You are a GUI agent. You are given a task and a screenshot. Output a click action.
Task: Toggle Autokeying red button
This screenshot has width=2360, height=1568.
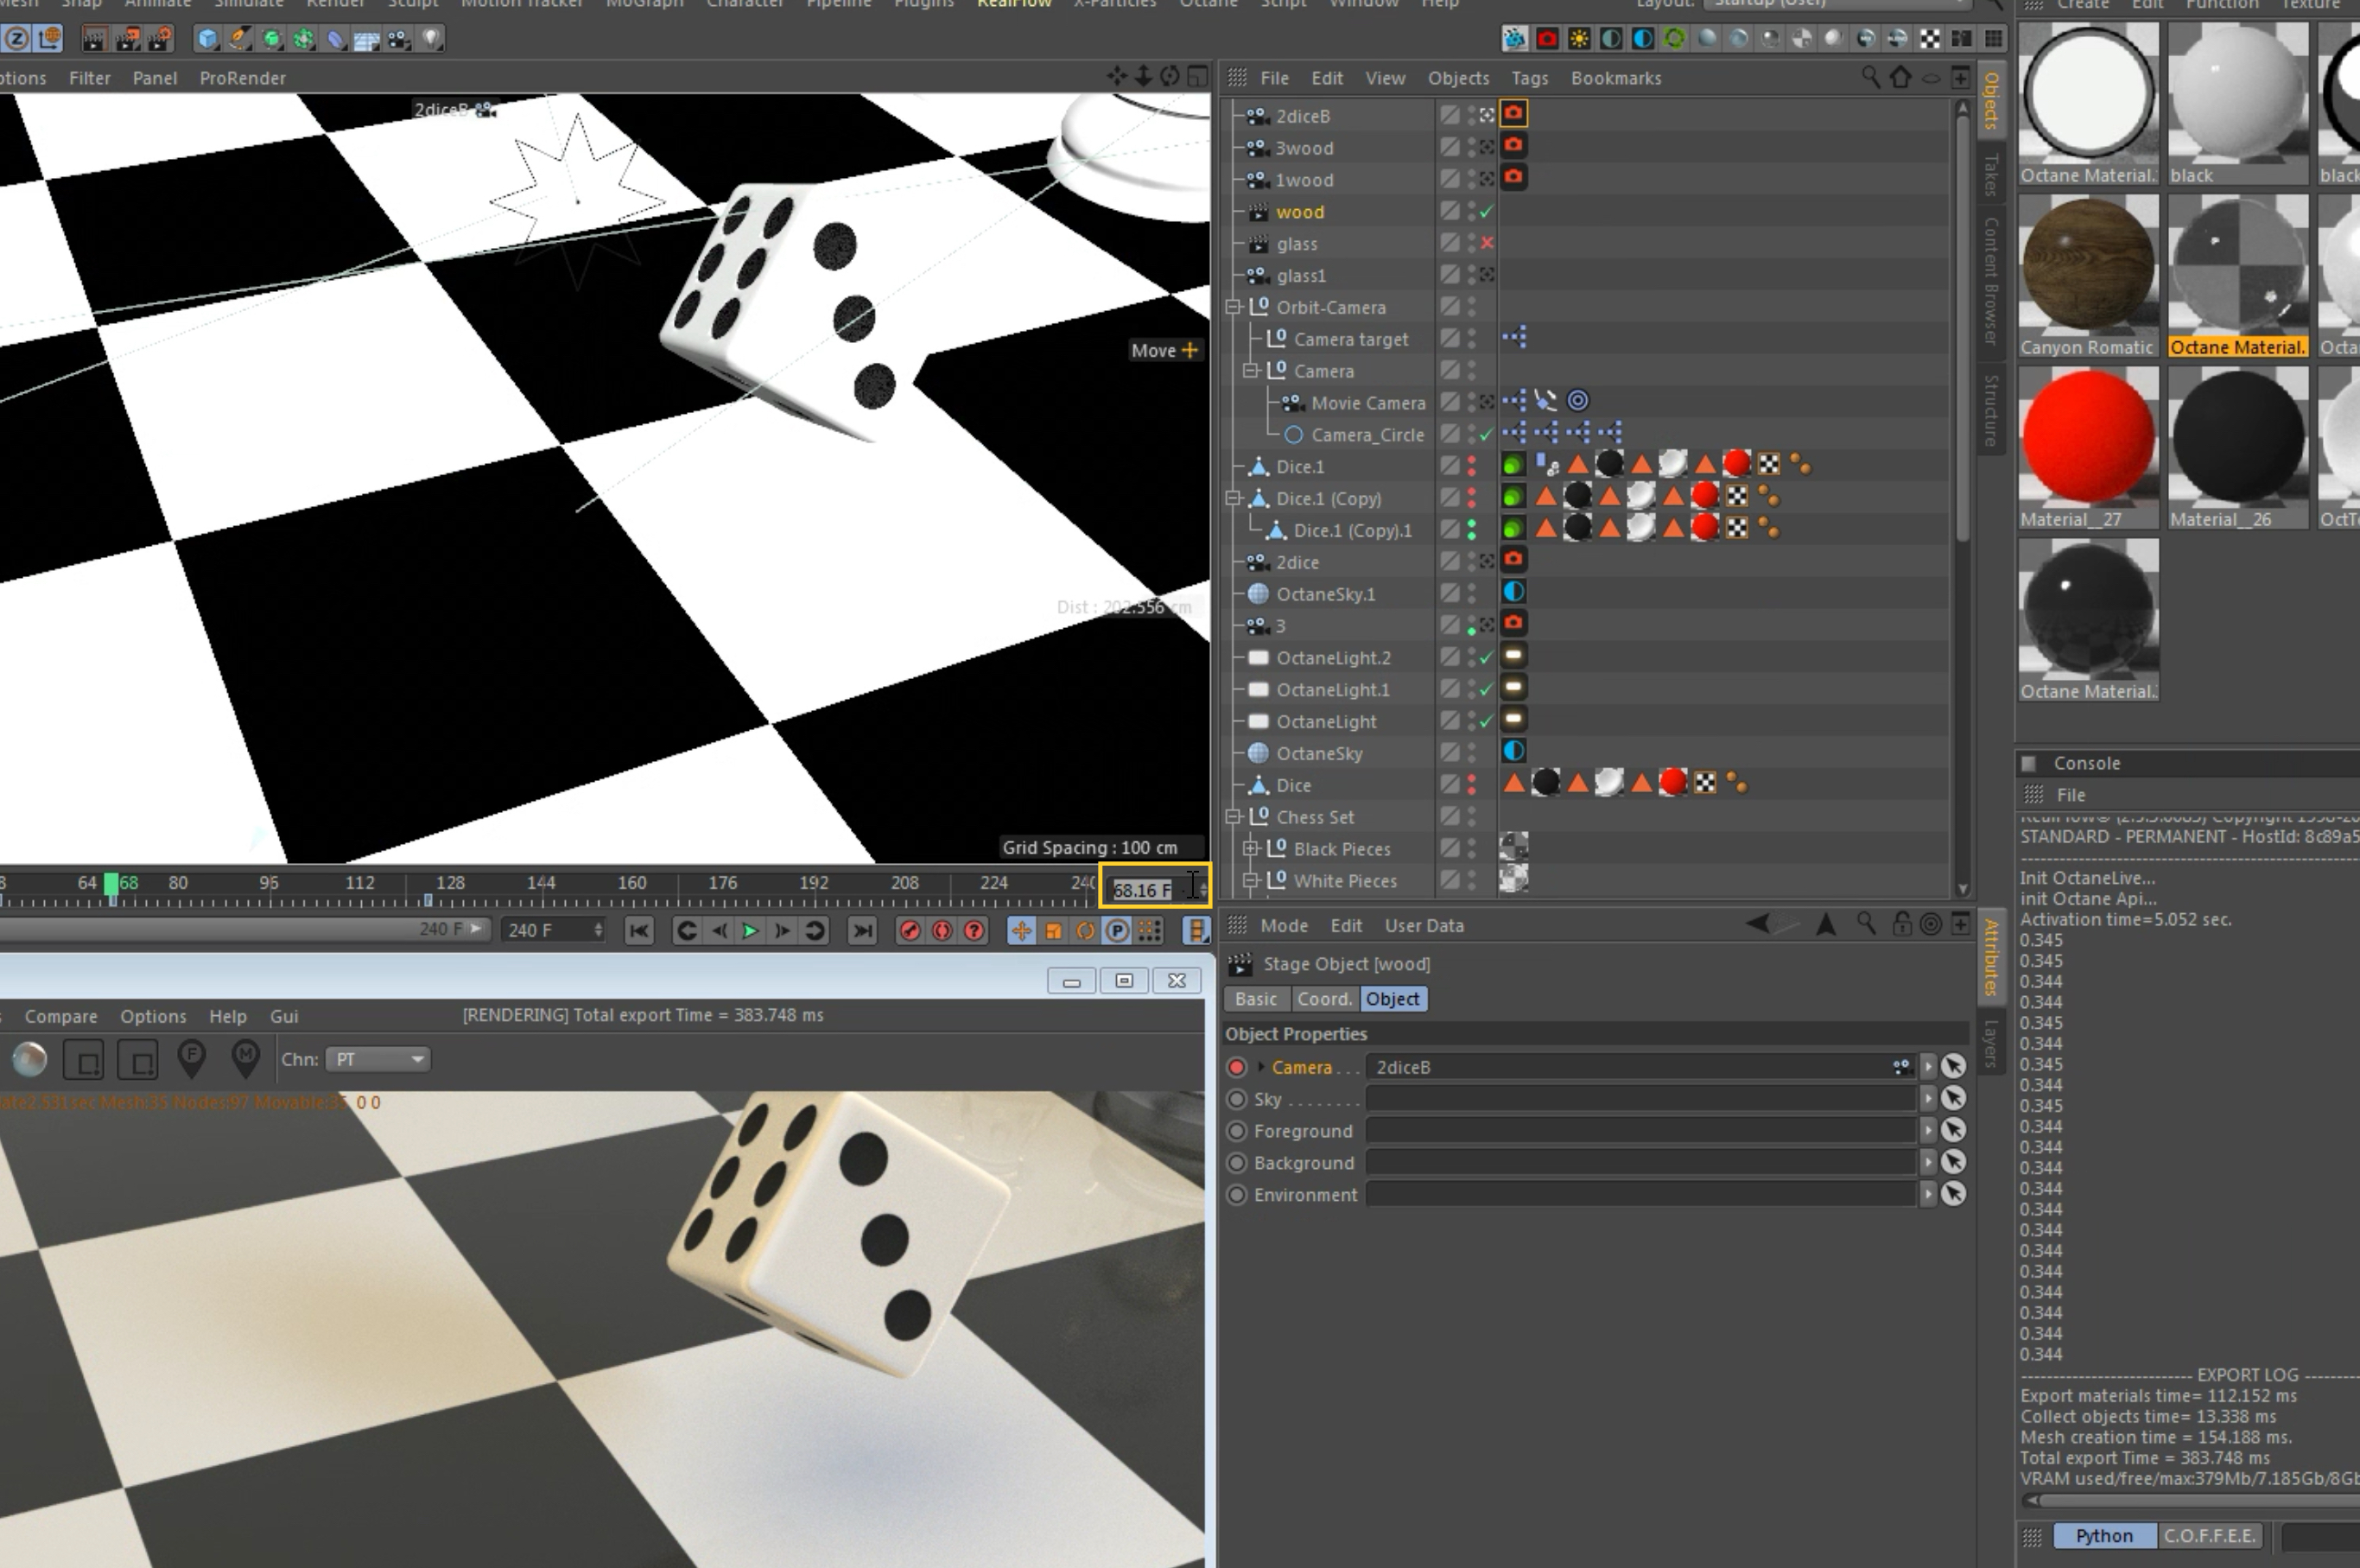[941, 931]
